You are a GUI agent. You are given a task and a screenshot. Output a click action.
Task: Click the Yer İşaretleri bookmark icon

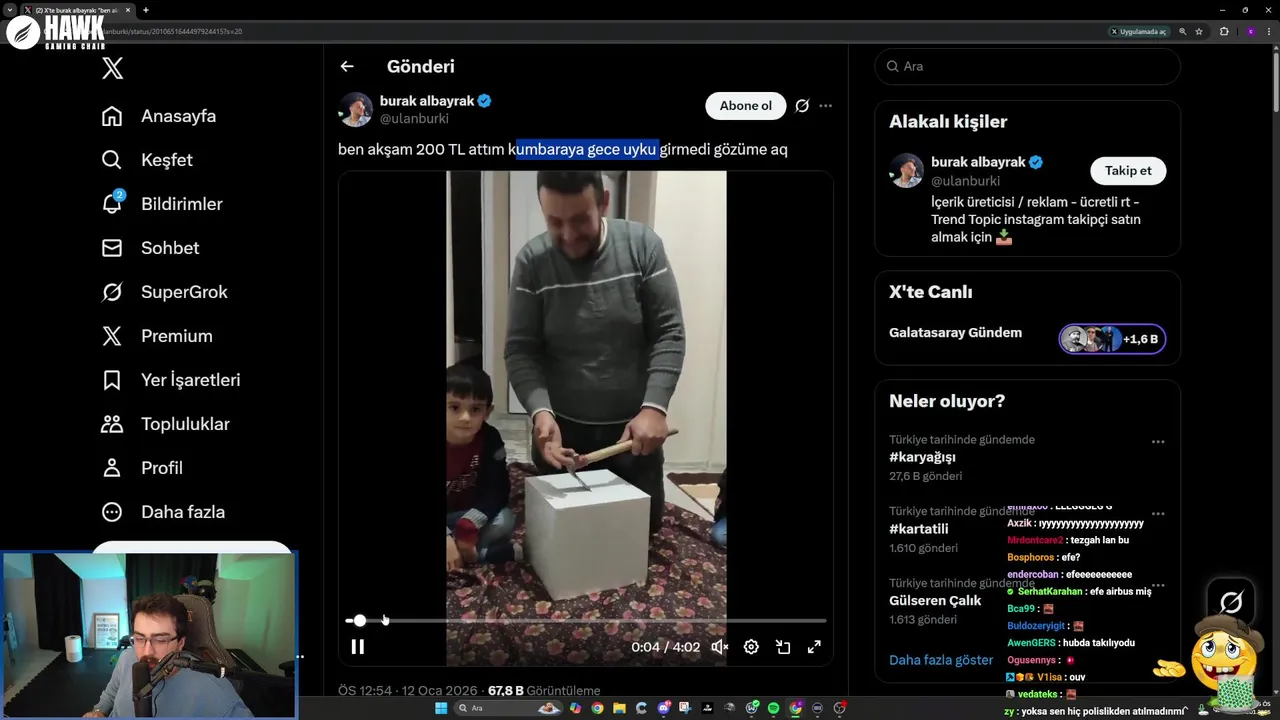(x=112, y=380)
